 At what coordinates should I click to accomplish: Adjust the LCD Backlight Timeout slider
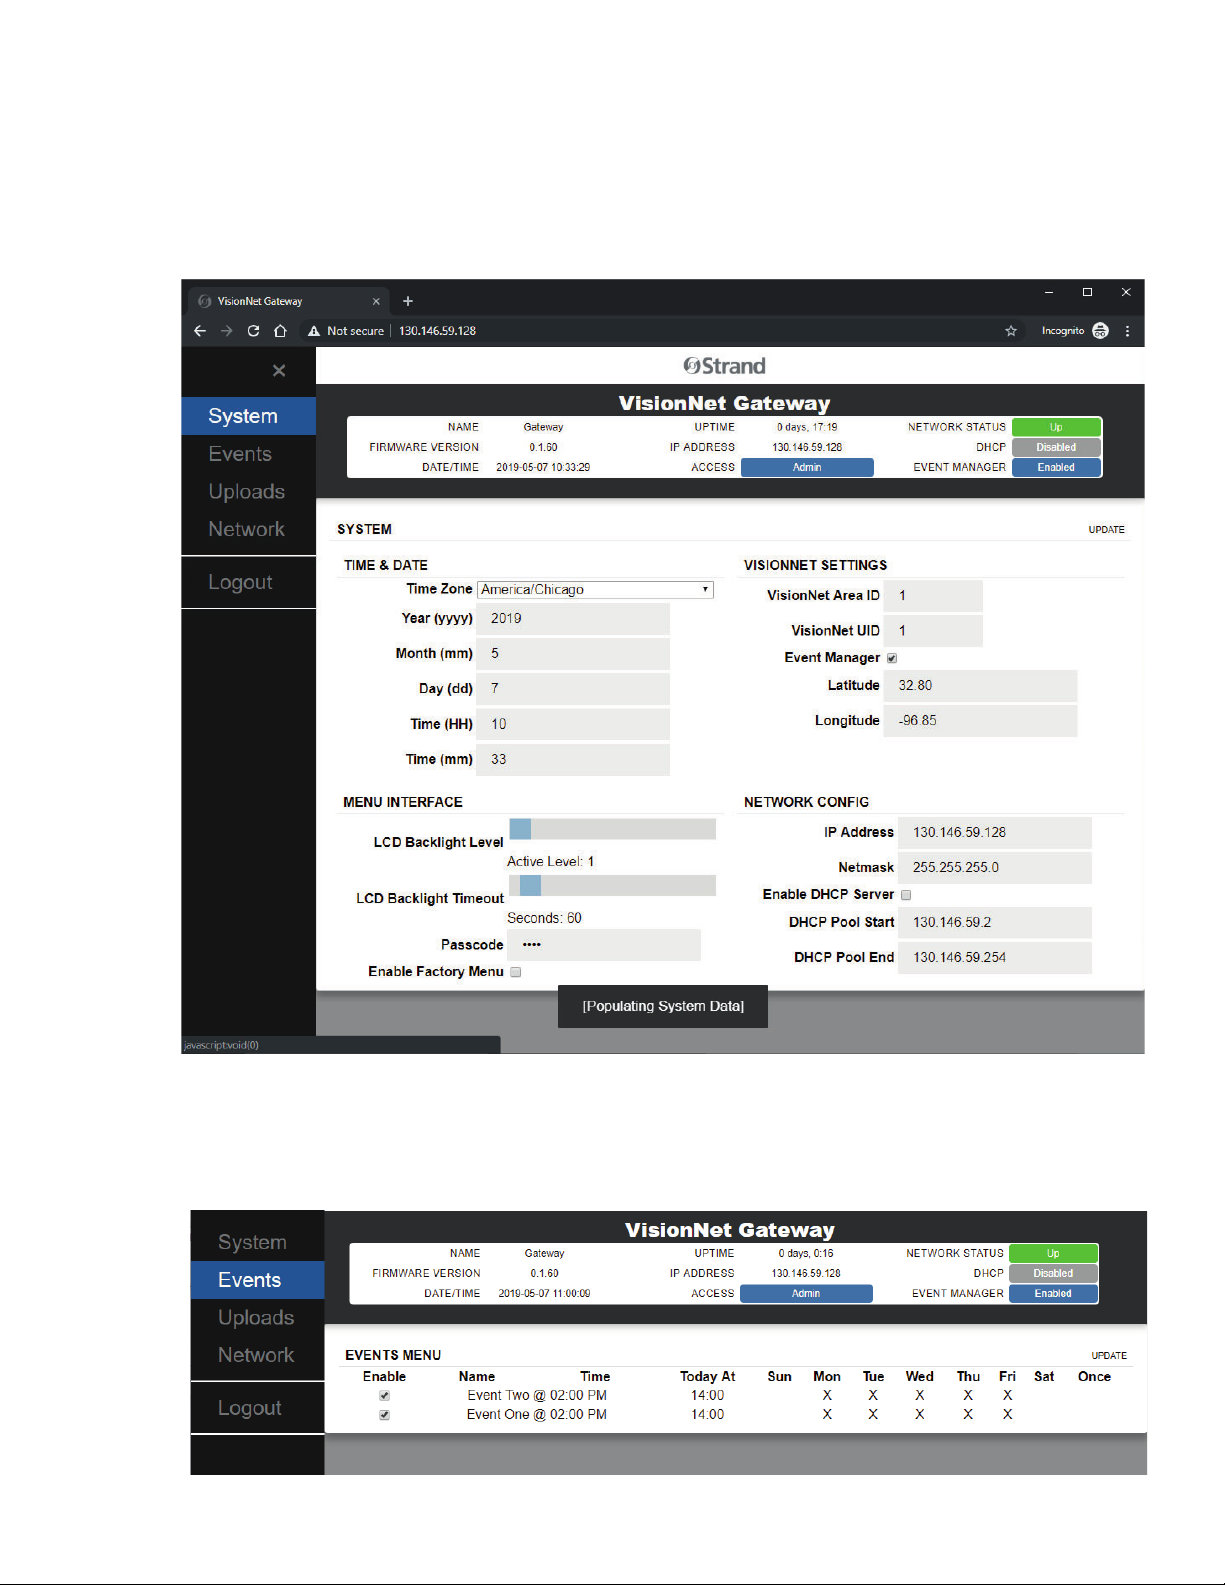tap(612, 886)
